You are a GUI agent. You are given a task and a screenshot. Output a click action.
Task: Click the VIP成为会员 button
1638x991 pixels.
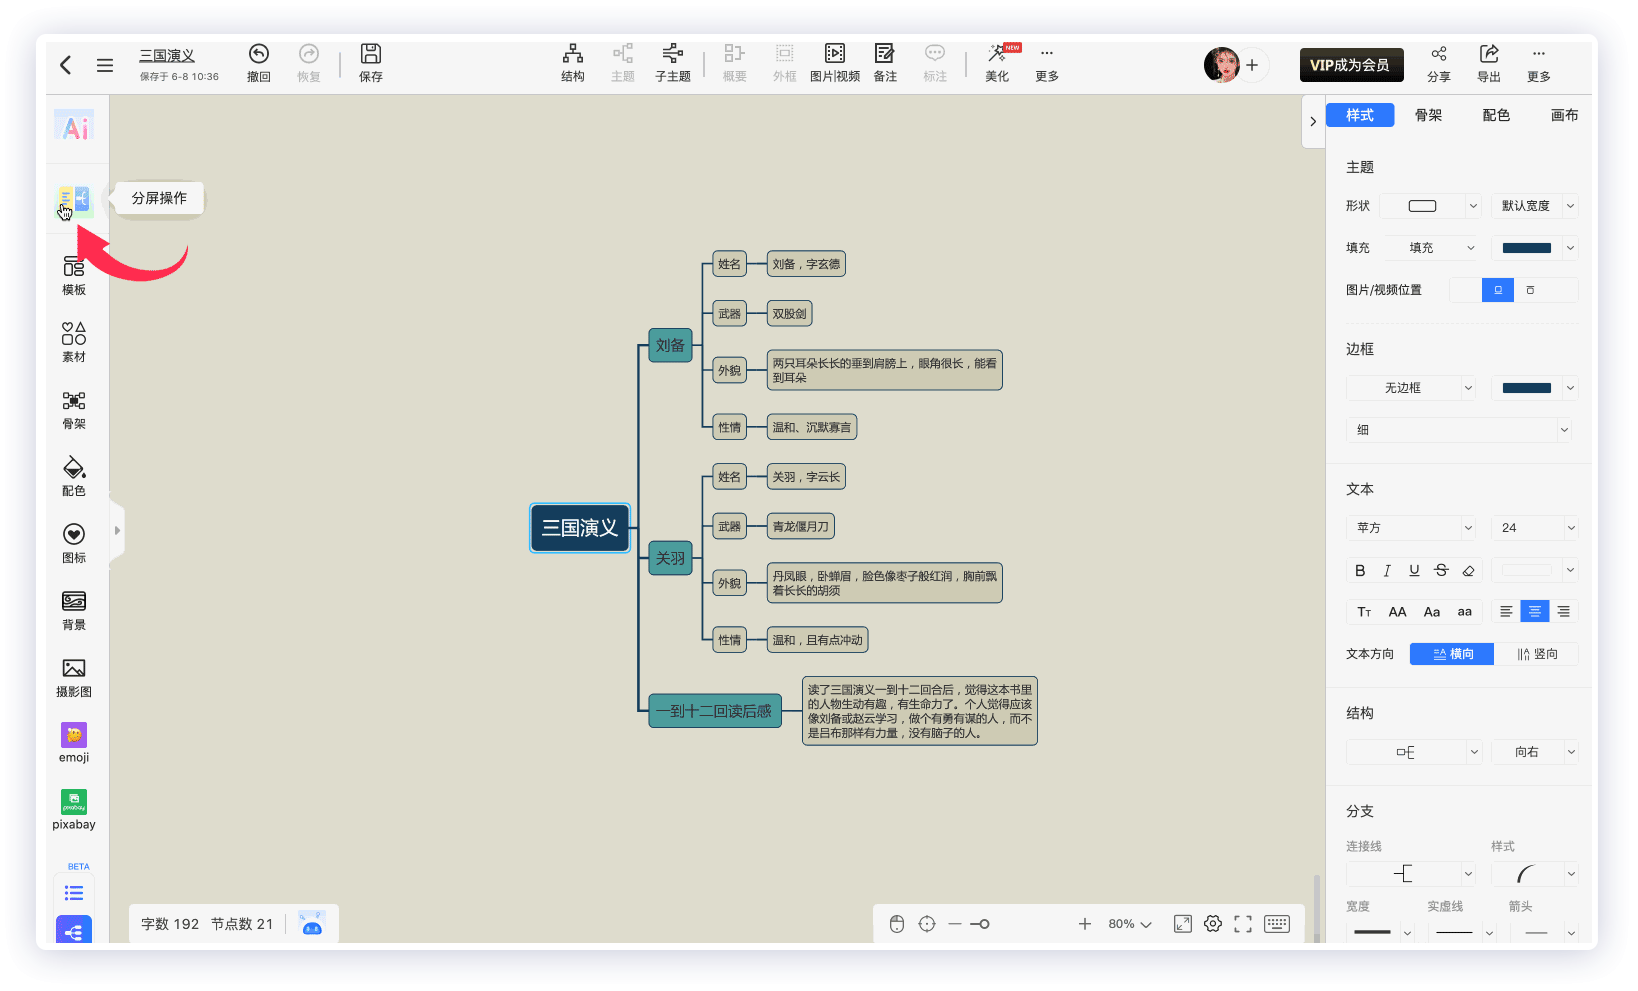[1350, 65]
